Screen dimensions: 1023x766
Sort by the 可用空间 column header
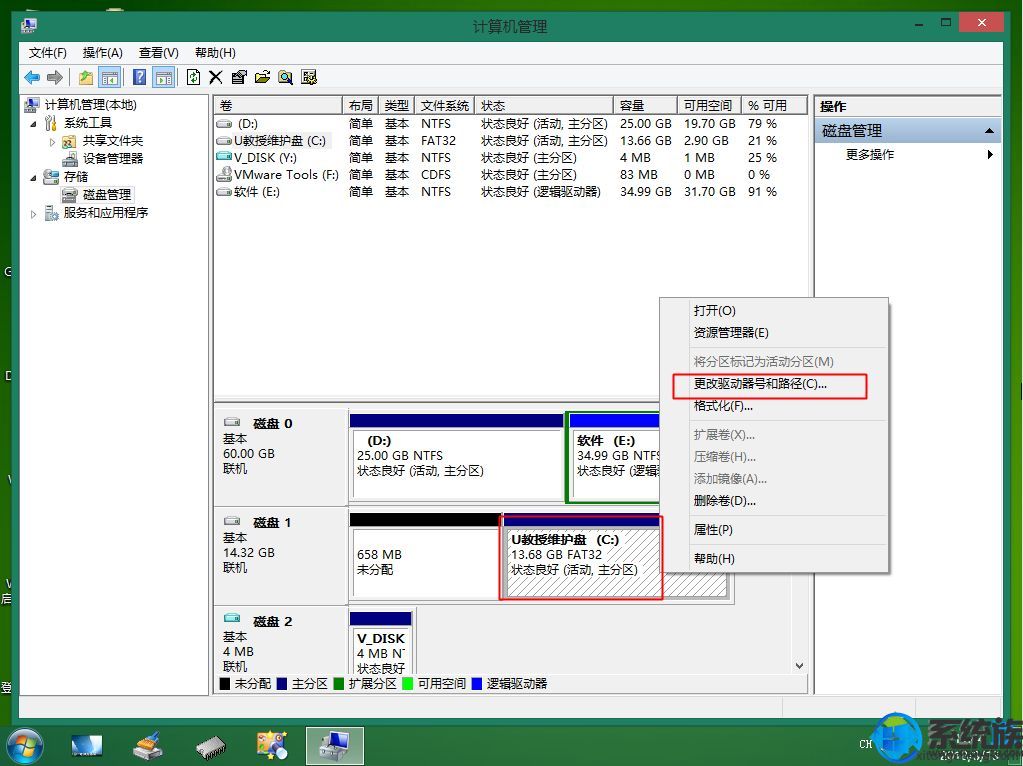(709, 106)
